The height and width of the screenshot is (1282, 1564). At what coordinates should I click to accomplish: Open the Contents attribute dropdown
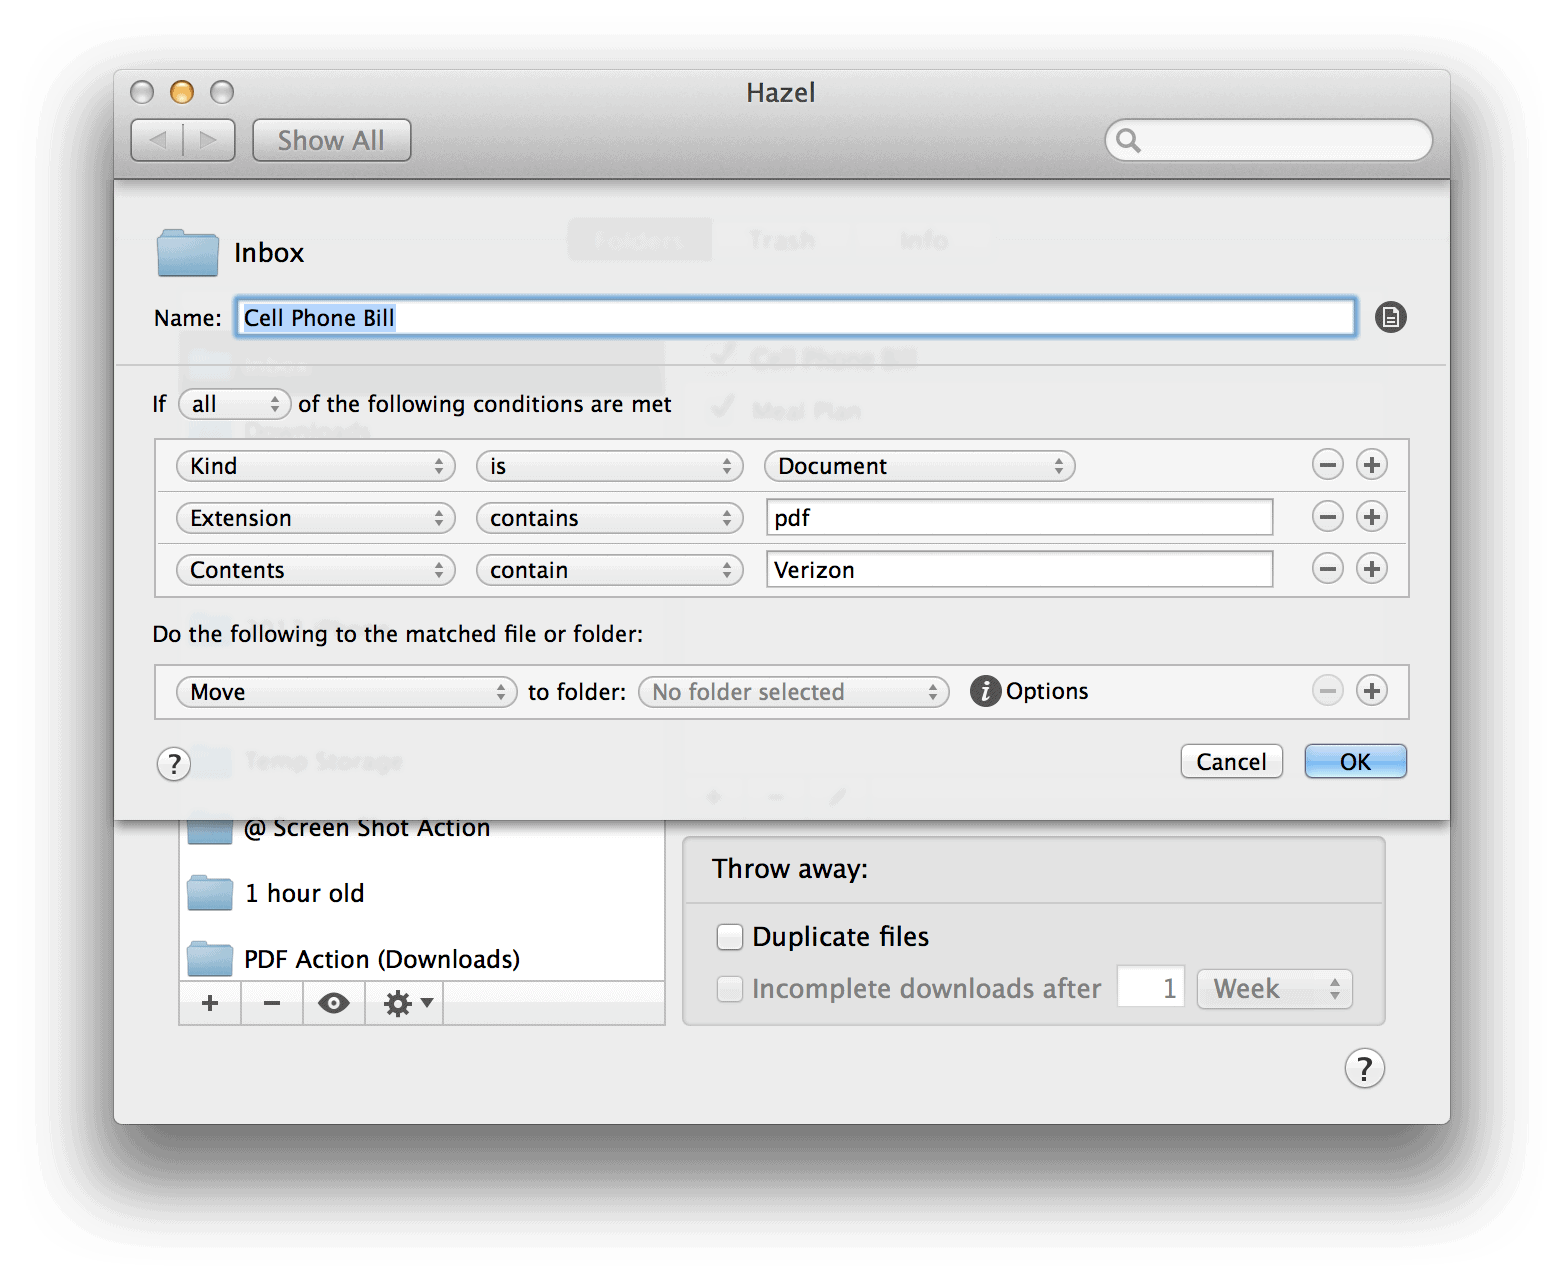pos(316,570)
